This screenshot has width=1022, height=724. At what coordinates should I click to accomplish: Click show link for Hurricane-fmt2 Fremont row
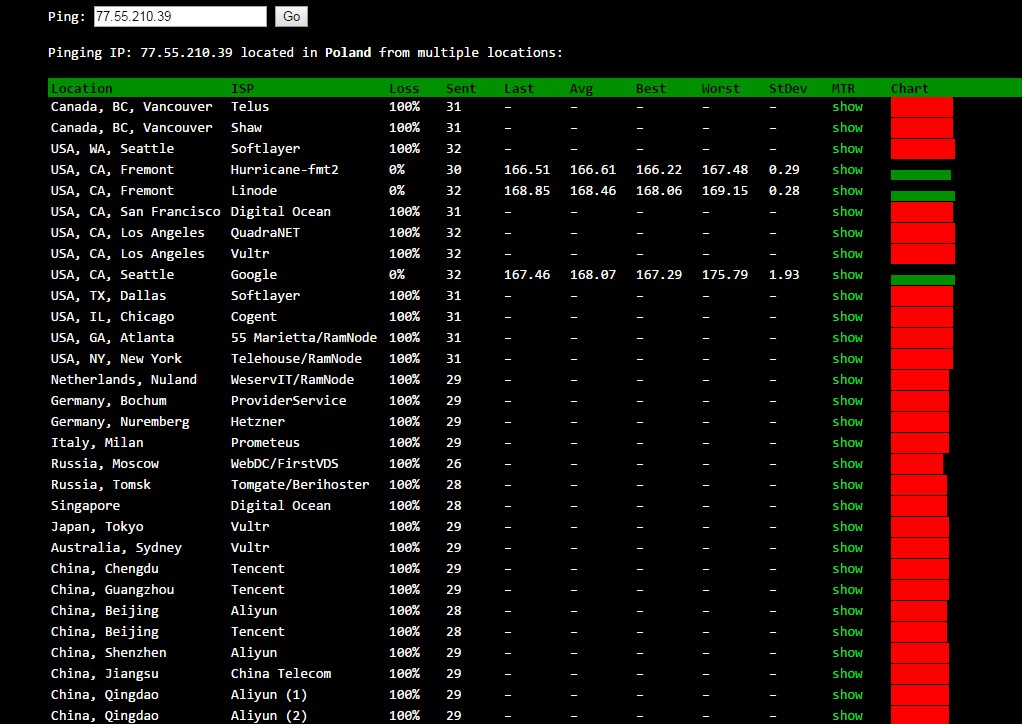pos(847,169)
